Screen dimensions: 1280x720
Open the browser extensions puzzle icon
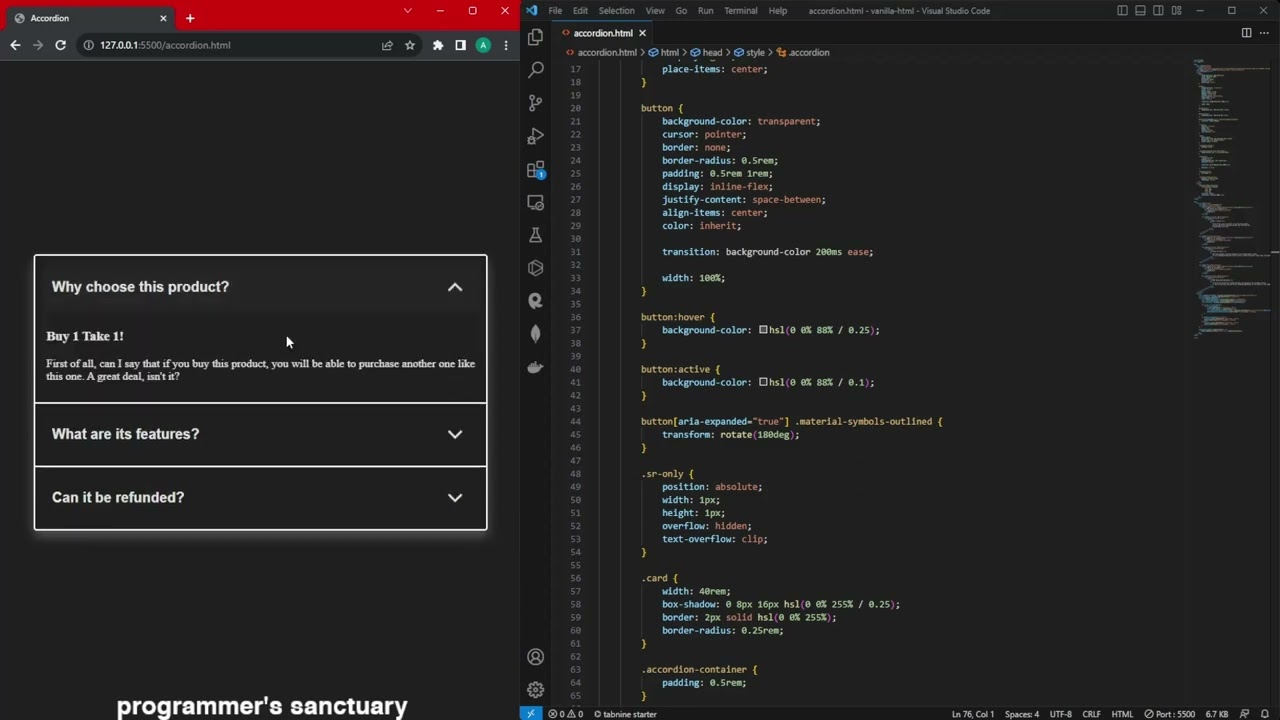click(437, 45)
